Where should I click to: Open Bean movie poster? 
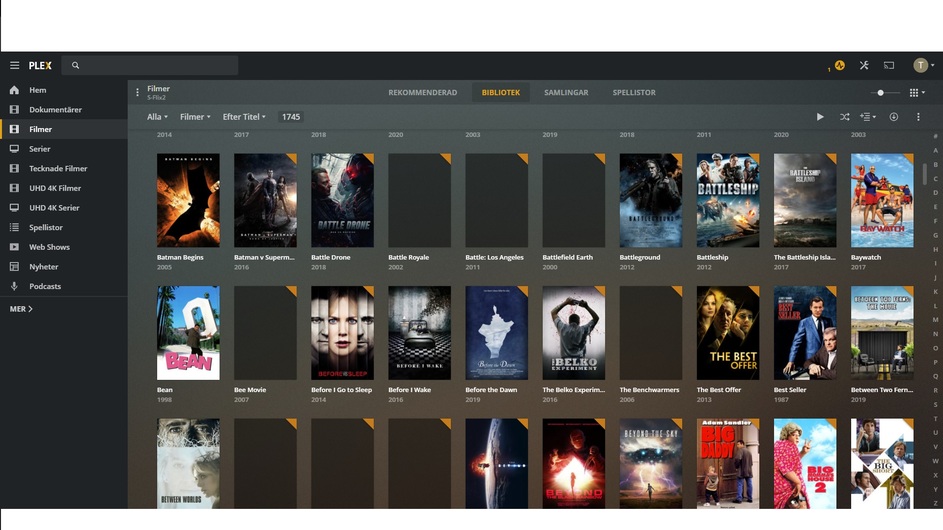[188, 333]
